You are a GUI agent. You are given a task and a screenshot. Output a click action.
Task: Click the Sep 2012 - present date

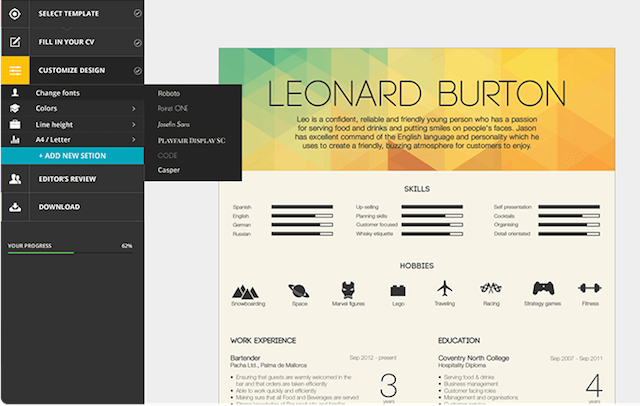pyautogui.click(x=373, y=358)
